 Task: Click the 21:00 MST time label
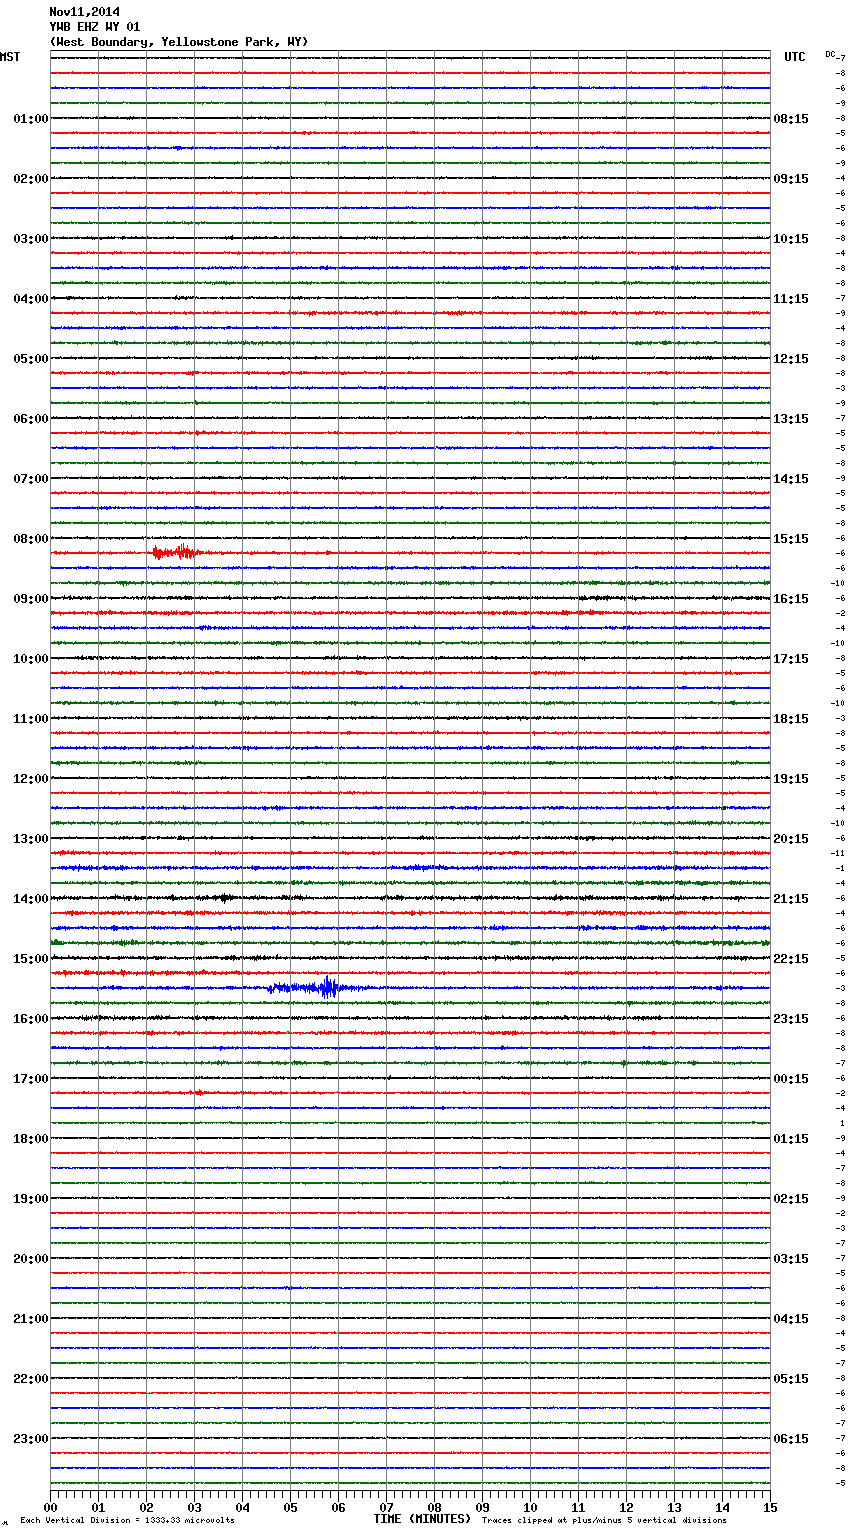click(x=31, y=1319)
